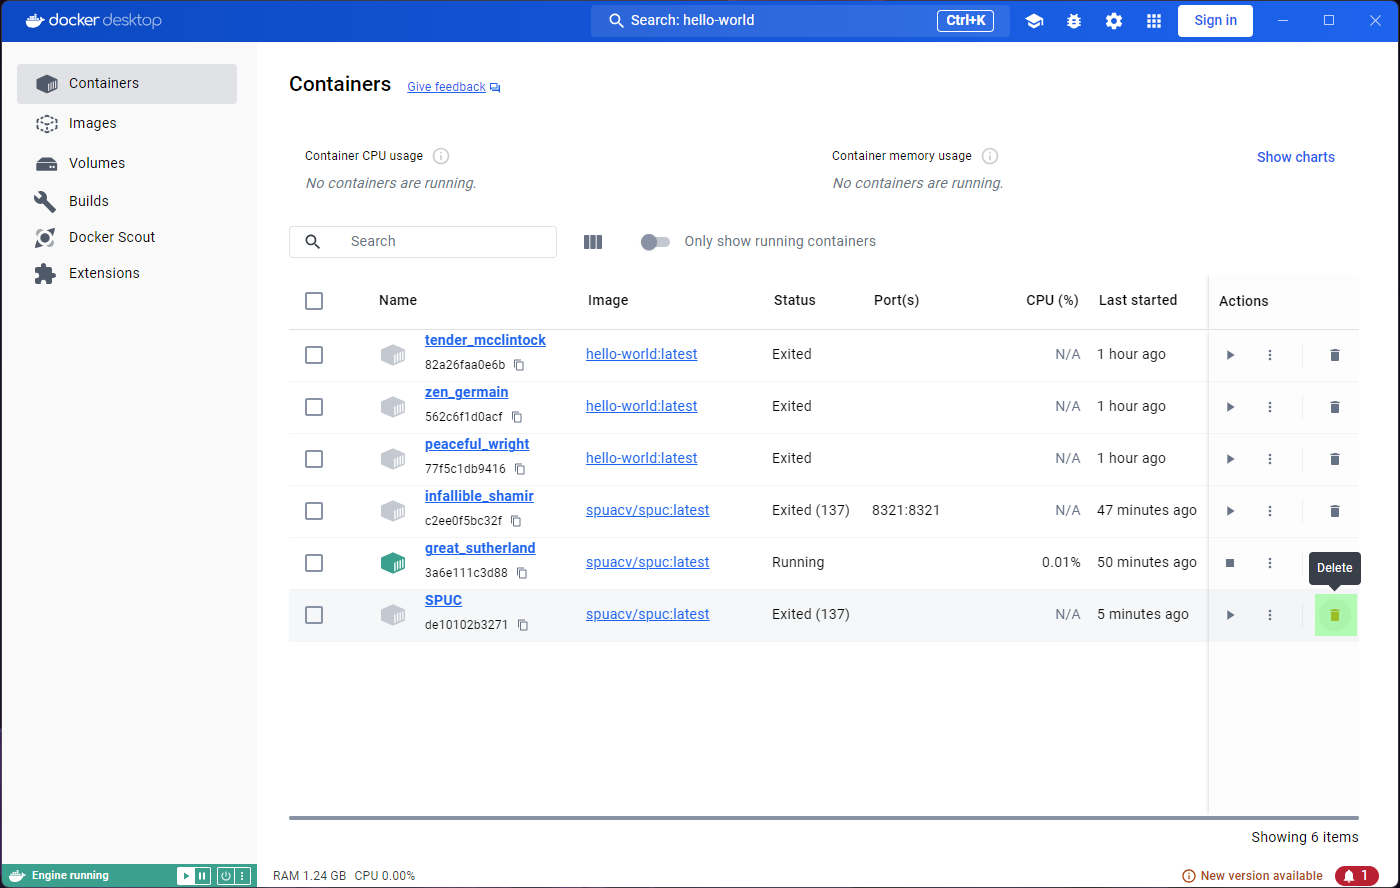Open more actions menu for zen_germain
Viewport: 1400px width, 888px height.
coord(1270,407)
